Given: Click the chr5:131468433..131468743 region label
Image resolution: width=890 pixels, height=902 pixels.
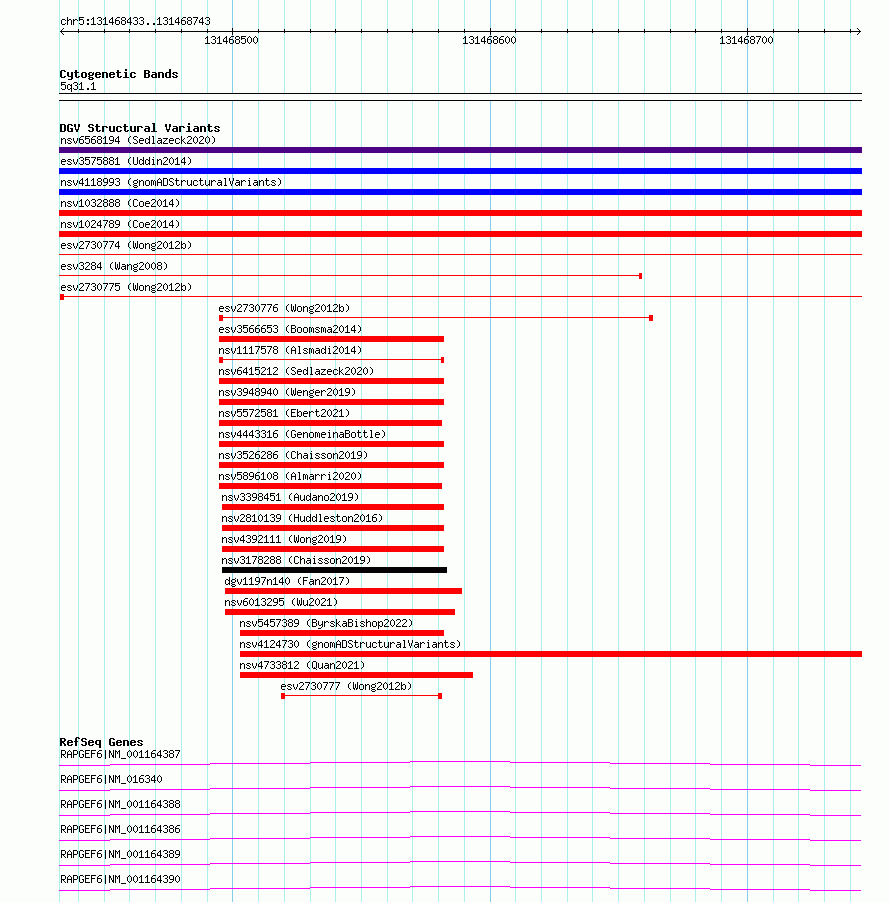Looking at the screenshot, I should (135, 21).
